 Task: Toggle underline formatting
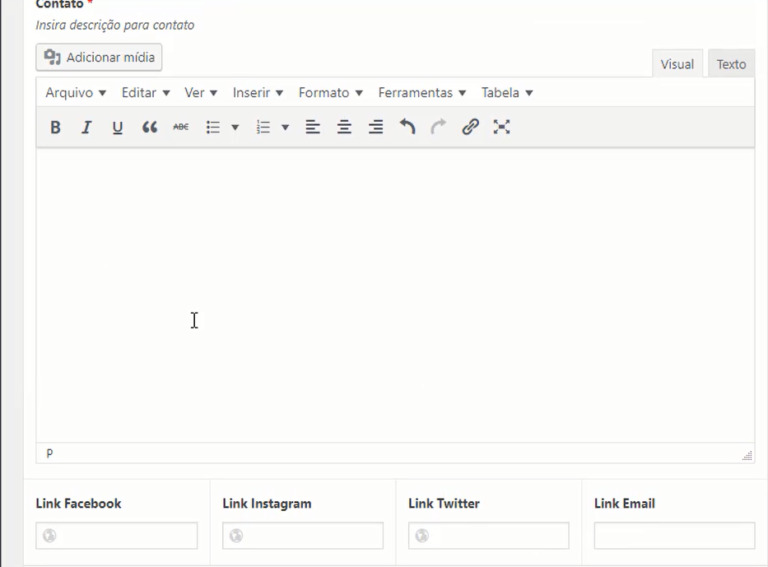(x=117, y=127)
